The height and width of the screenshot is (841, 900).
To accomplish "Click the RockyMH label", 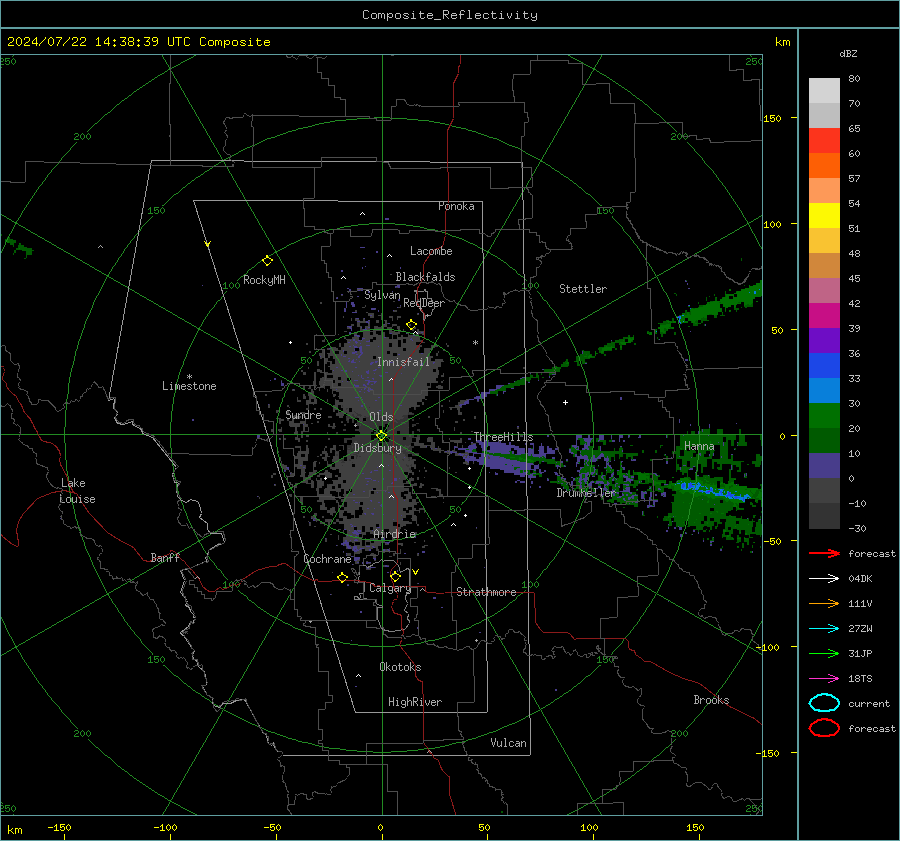I will coord(264,280).
